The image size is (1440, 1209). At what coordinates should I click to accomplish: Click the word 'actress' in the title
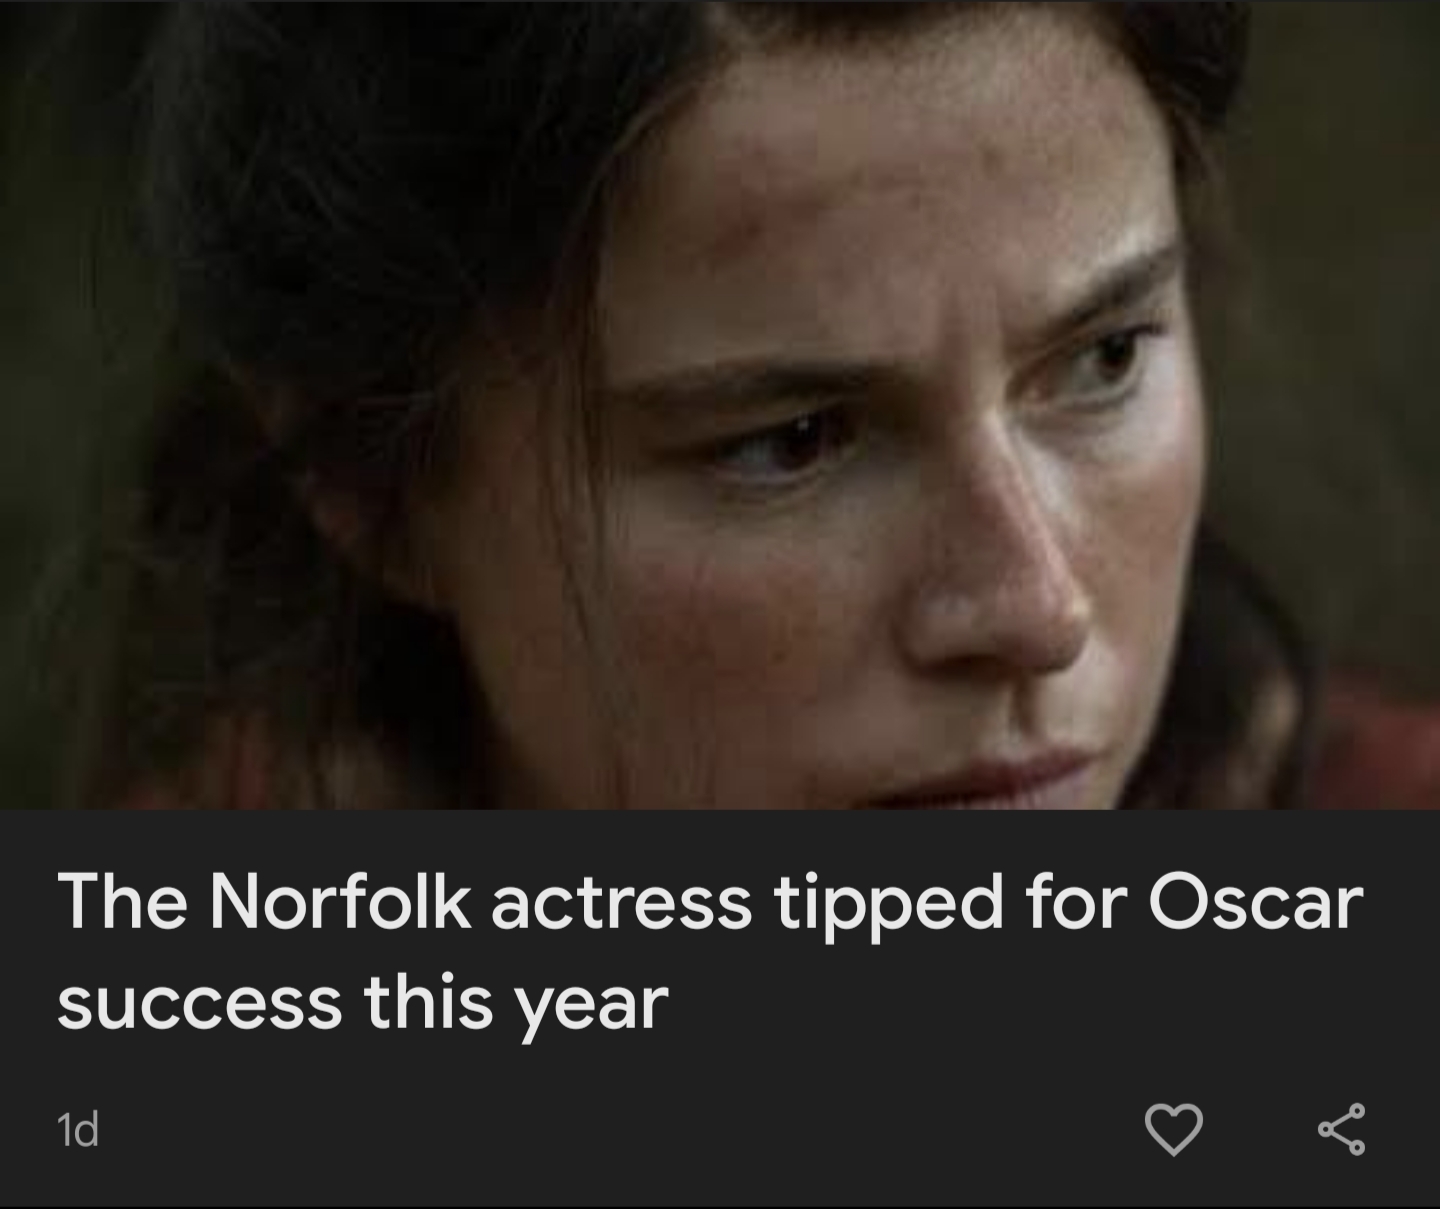pyautogui.click(x=620, y=902)
